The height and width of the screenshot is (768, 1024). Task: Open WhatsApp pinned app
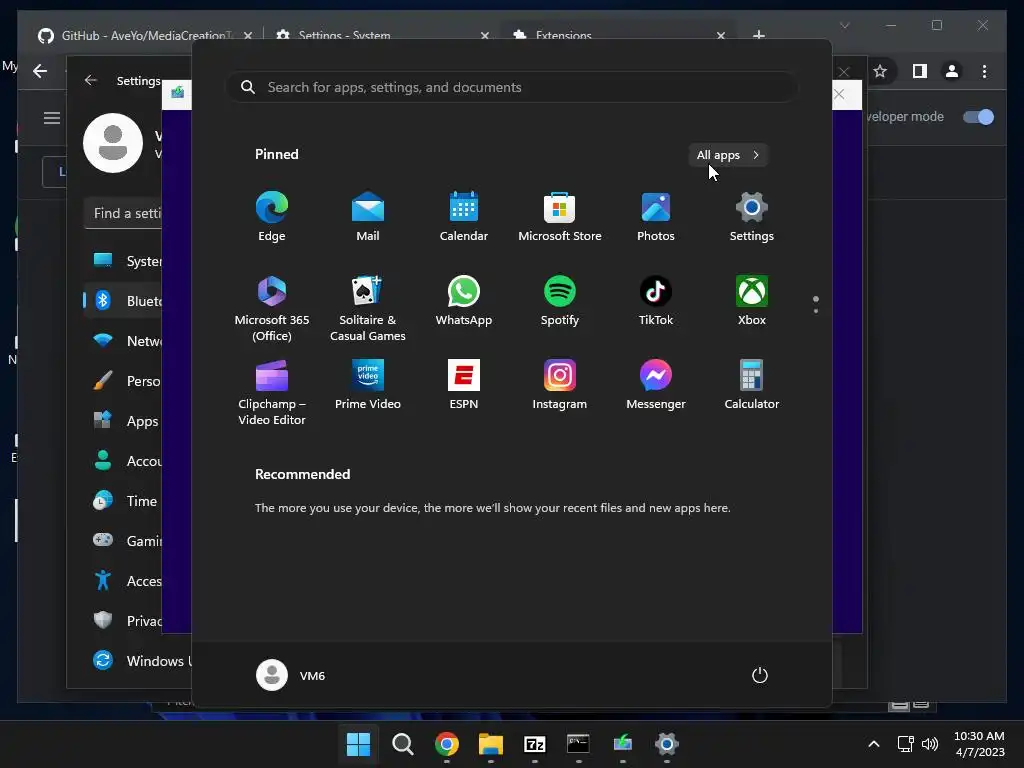[464, 301]
